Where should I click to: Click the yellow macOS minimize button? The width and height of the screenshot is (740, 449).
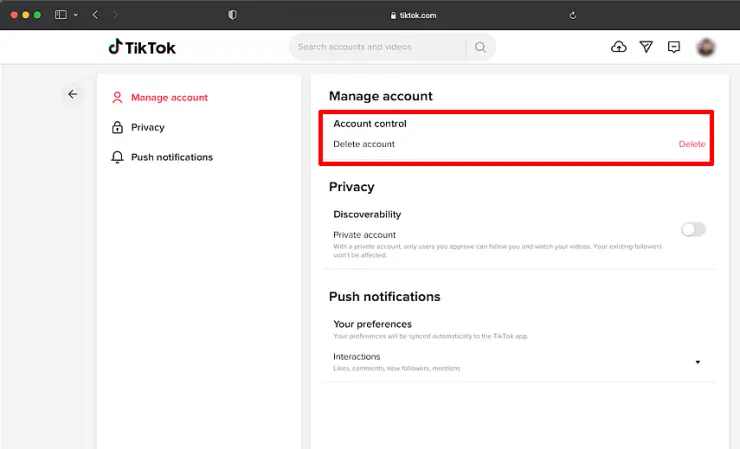(25, 15)
